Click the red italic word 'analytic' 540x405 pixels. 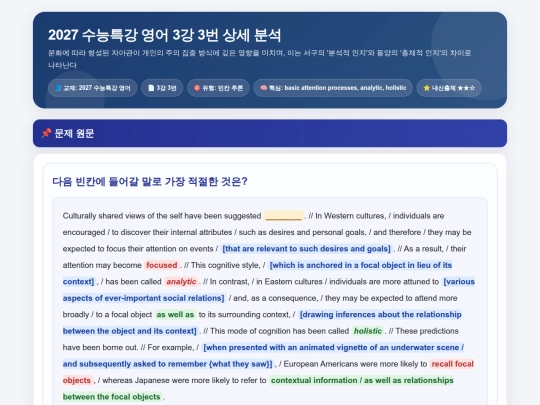click(181, 282)
